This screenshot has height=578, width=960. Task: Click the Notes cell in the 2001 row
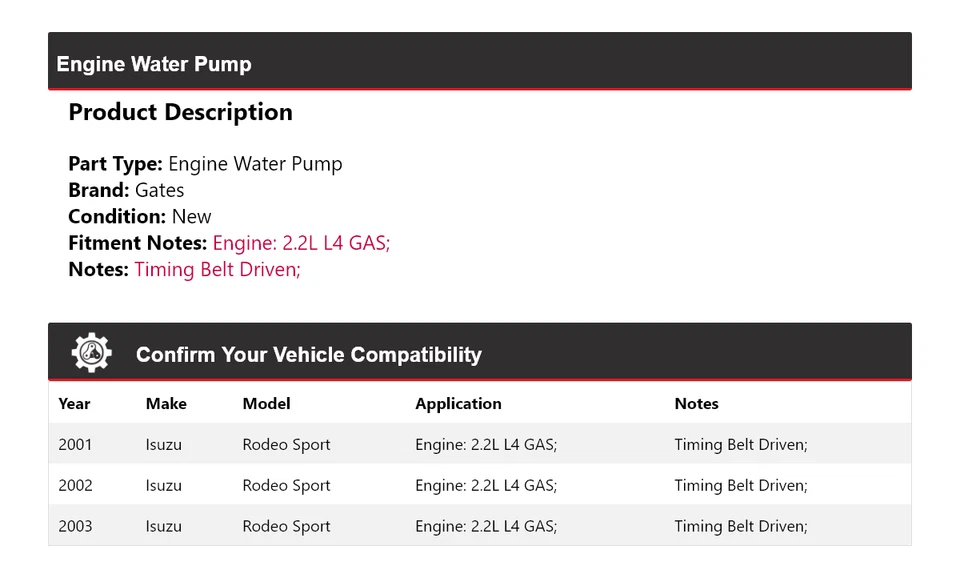(x=740, y=445)
